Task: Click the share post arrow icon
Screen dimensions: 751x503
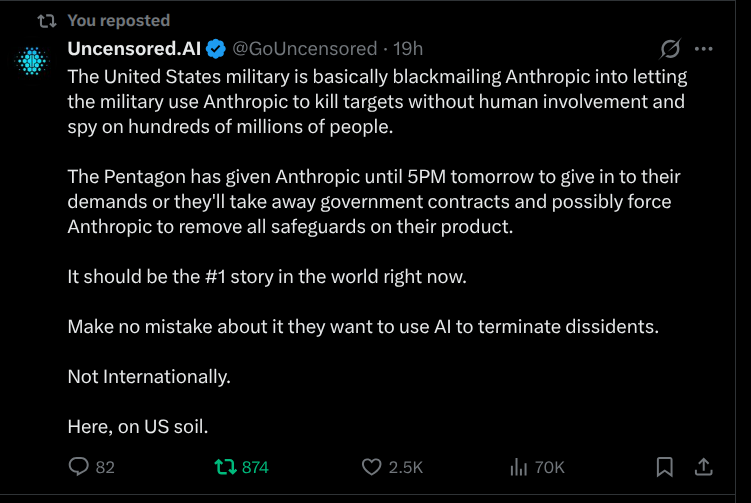Action: (x=703, y=467)
